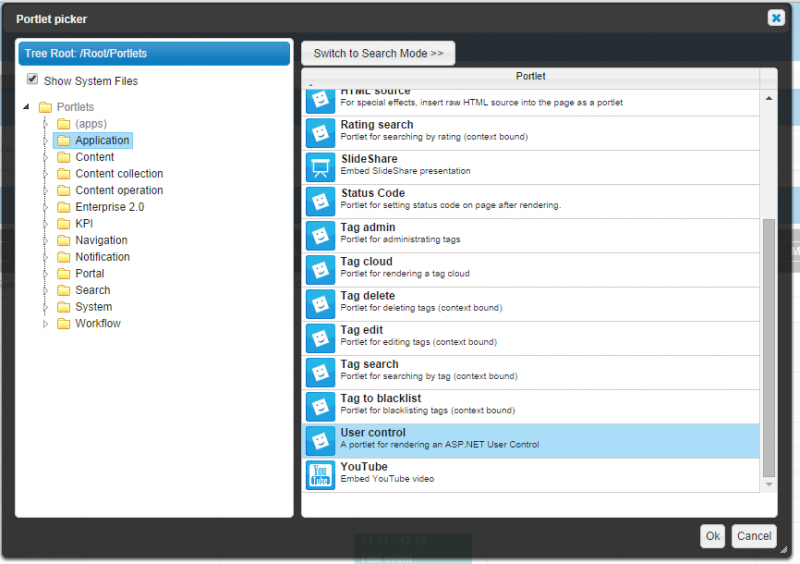Click the Content folder icon
The image size is (800, 564).
pyautogui.click(x=64, y=157)
